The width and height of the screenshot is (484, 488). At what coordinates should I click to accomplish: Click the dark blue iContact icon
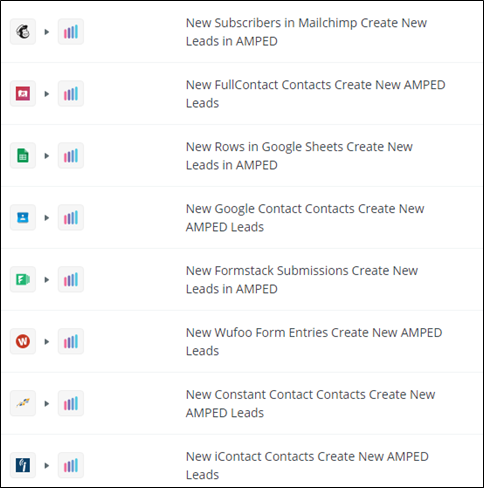[23, 465]
